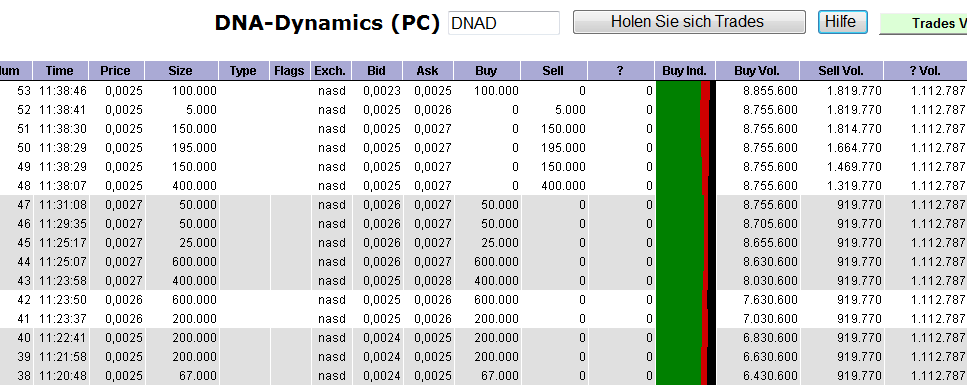Screen dimensions: 967x385
Task: Click Buy Ind. bar in row 38
Action: (685, 376)
